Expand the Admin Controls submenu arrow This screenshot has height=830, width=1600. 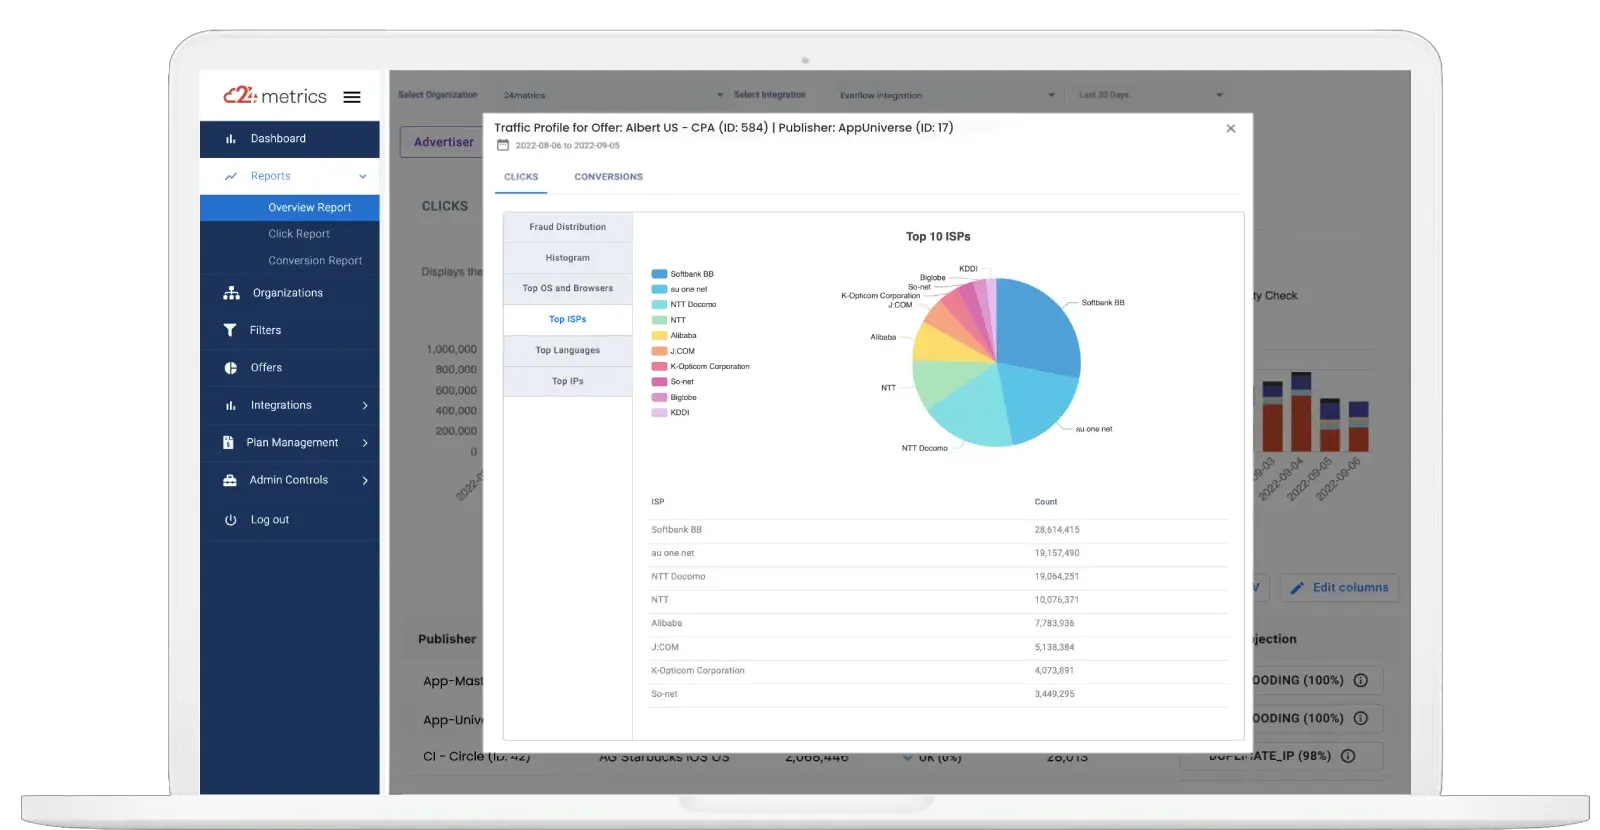[x=365, y=480]
